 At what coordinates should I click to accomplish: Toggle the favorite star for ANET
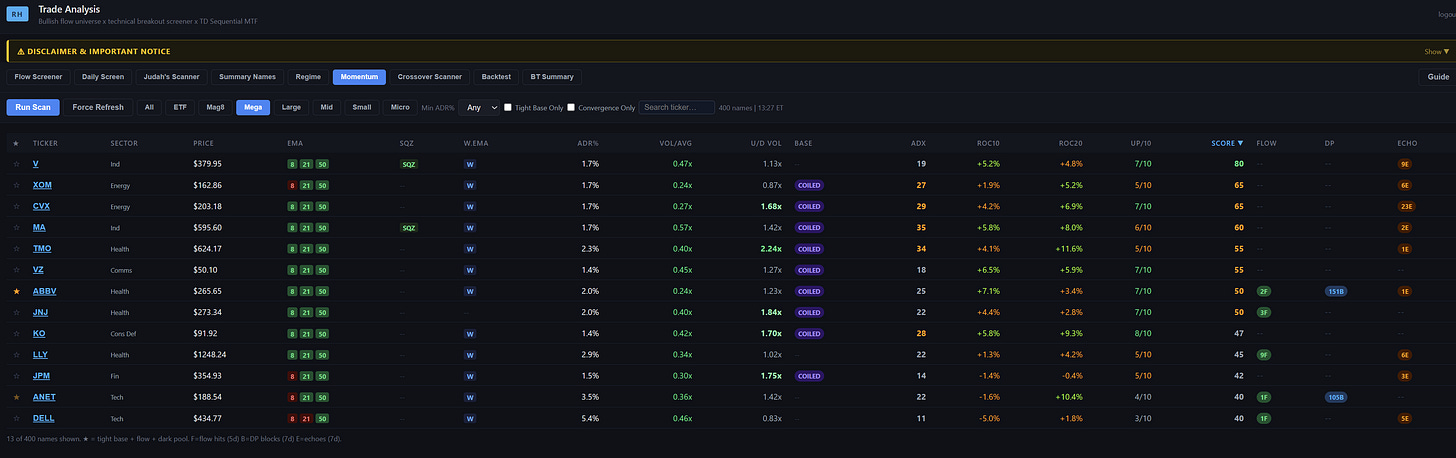click(x=15, y=397)
